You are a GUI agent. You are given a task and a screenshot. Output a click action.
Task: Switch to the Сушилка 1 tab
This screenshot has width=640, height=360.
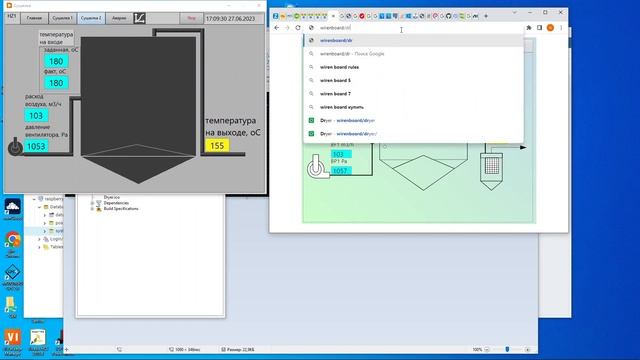click(62, 18)
